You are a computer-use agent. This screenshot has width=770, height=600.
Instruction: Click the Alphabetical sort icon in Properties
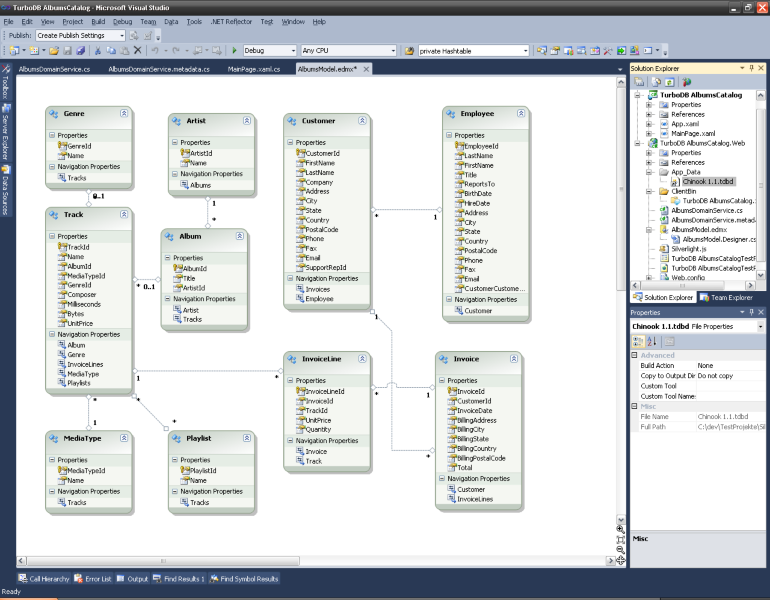point(652,341)
